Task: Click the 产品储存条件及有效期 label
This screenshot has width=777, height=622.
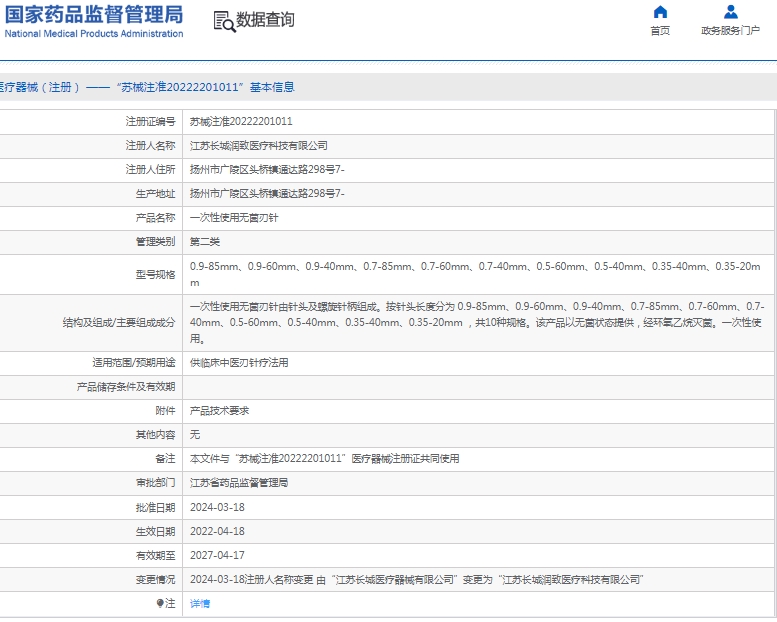Action: click(126, 387)
